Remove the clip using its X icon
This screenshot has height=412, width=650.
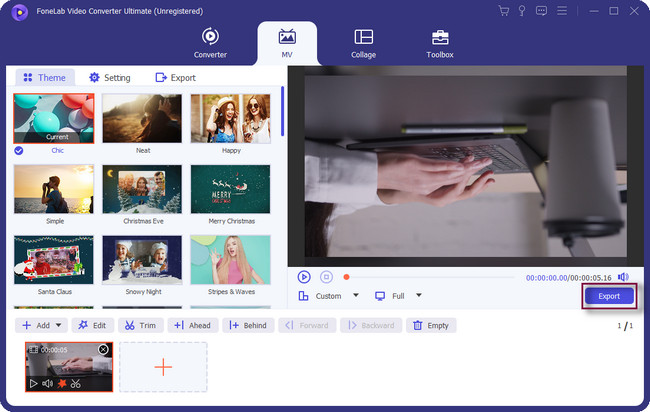click(x=103, y=350)
